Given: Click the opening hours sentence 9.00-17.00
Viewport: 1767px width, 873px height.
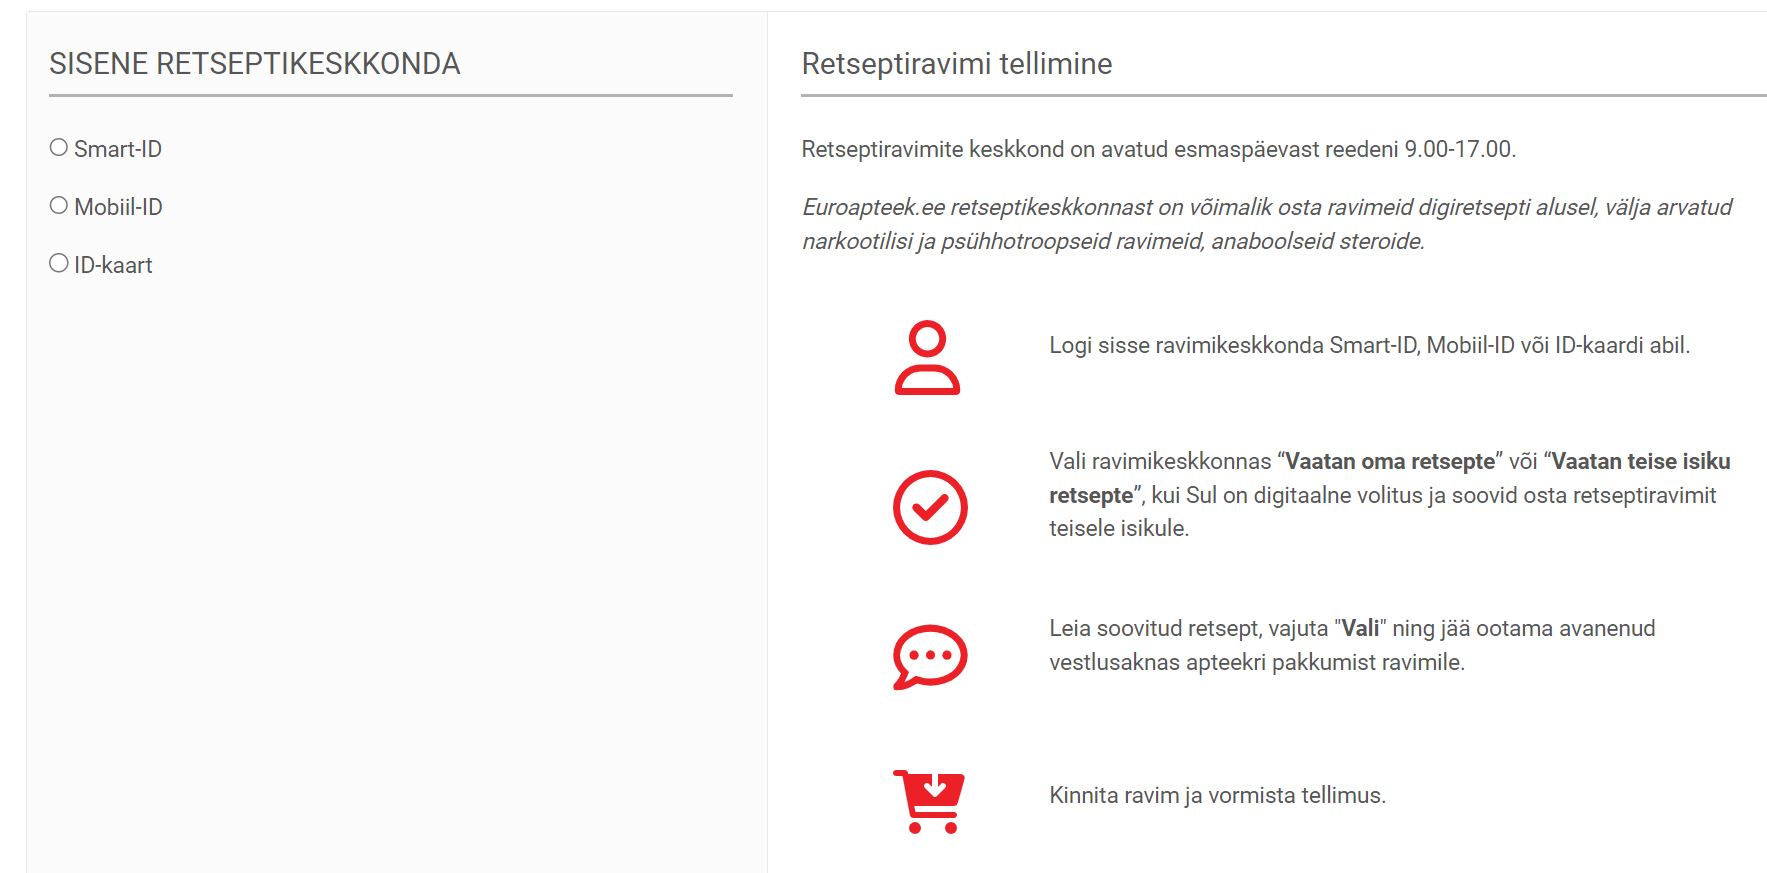Looking at the screenshot, I should click(1159, 149).
